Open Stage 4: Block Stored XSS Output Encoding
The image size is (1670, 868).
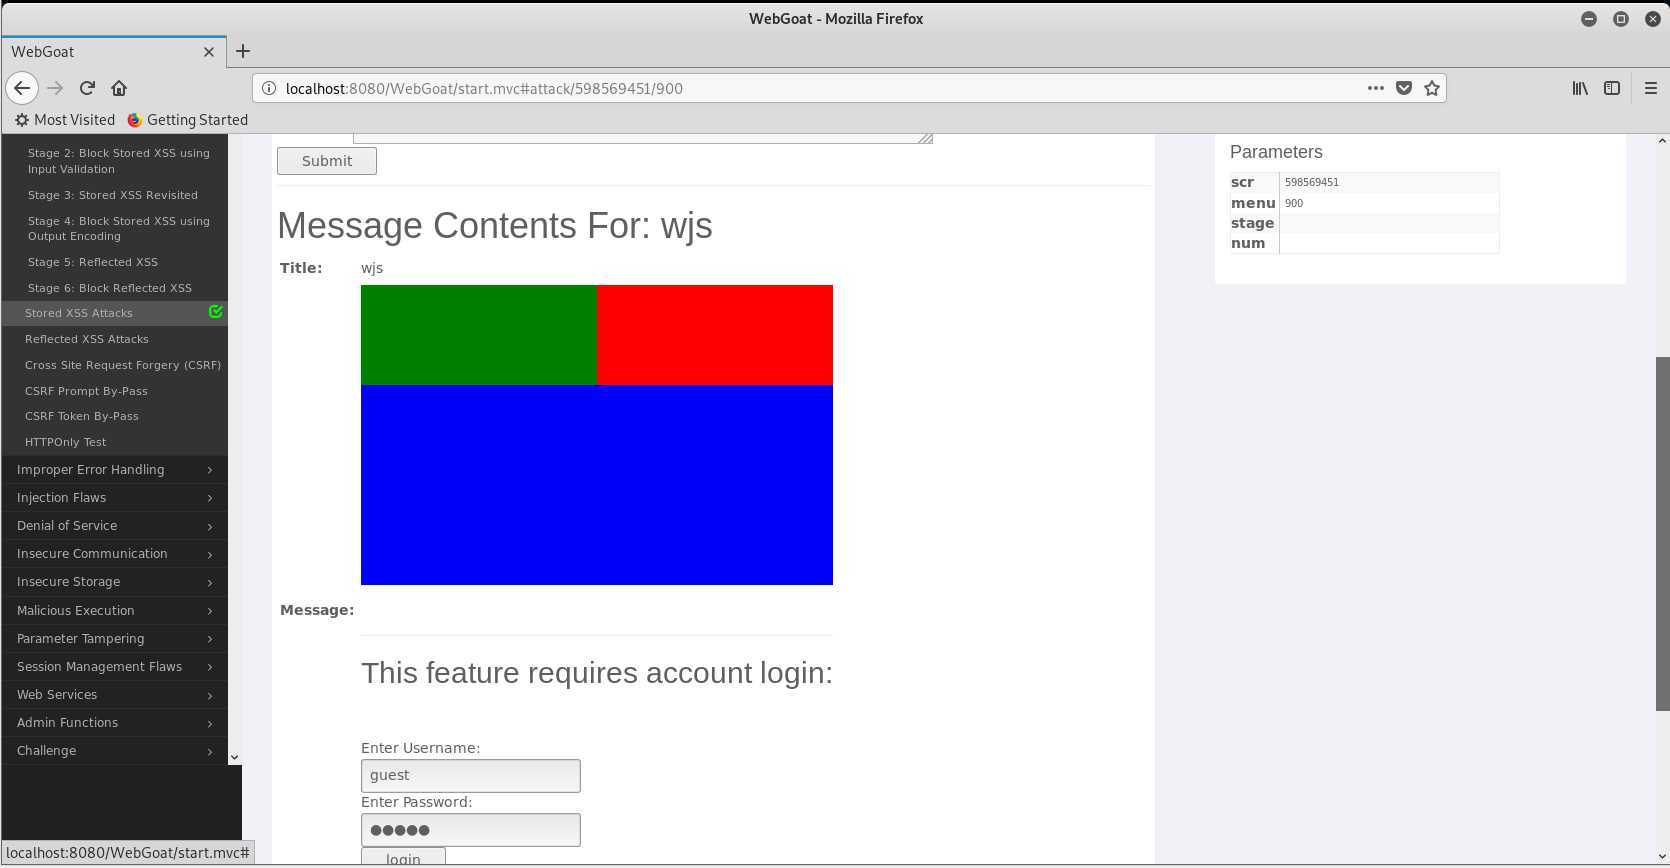118,228
